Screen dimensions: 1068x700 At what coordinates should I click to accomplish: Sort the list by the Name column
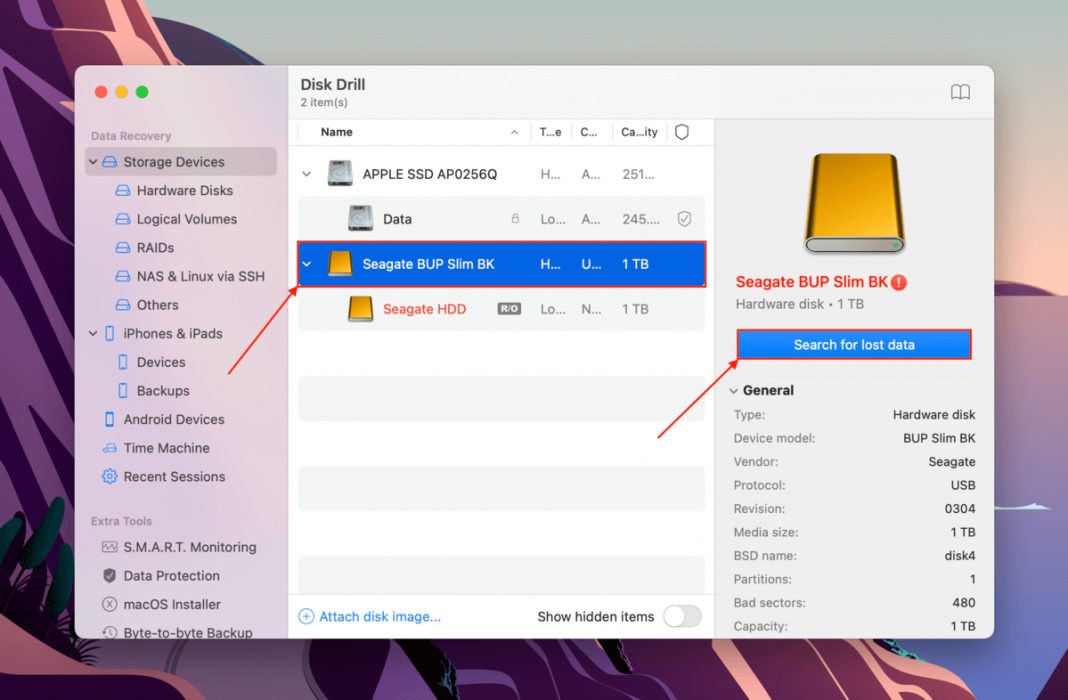tap(336, 131)
